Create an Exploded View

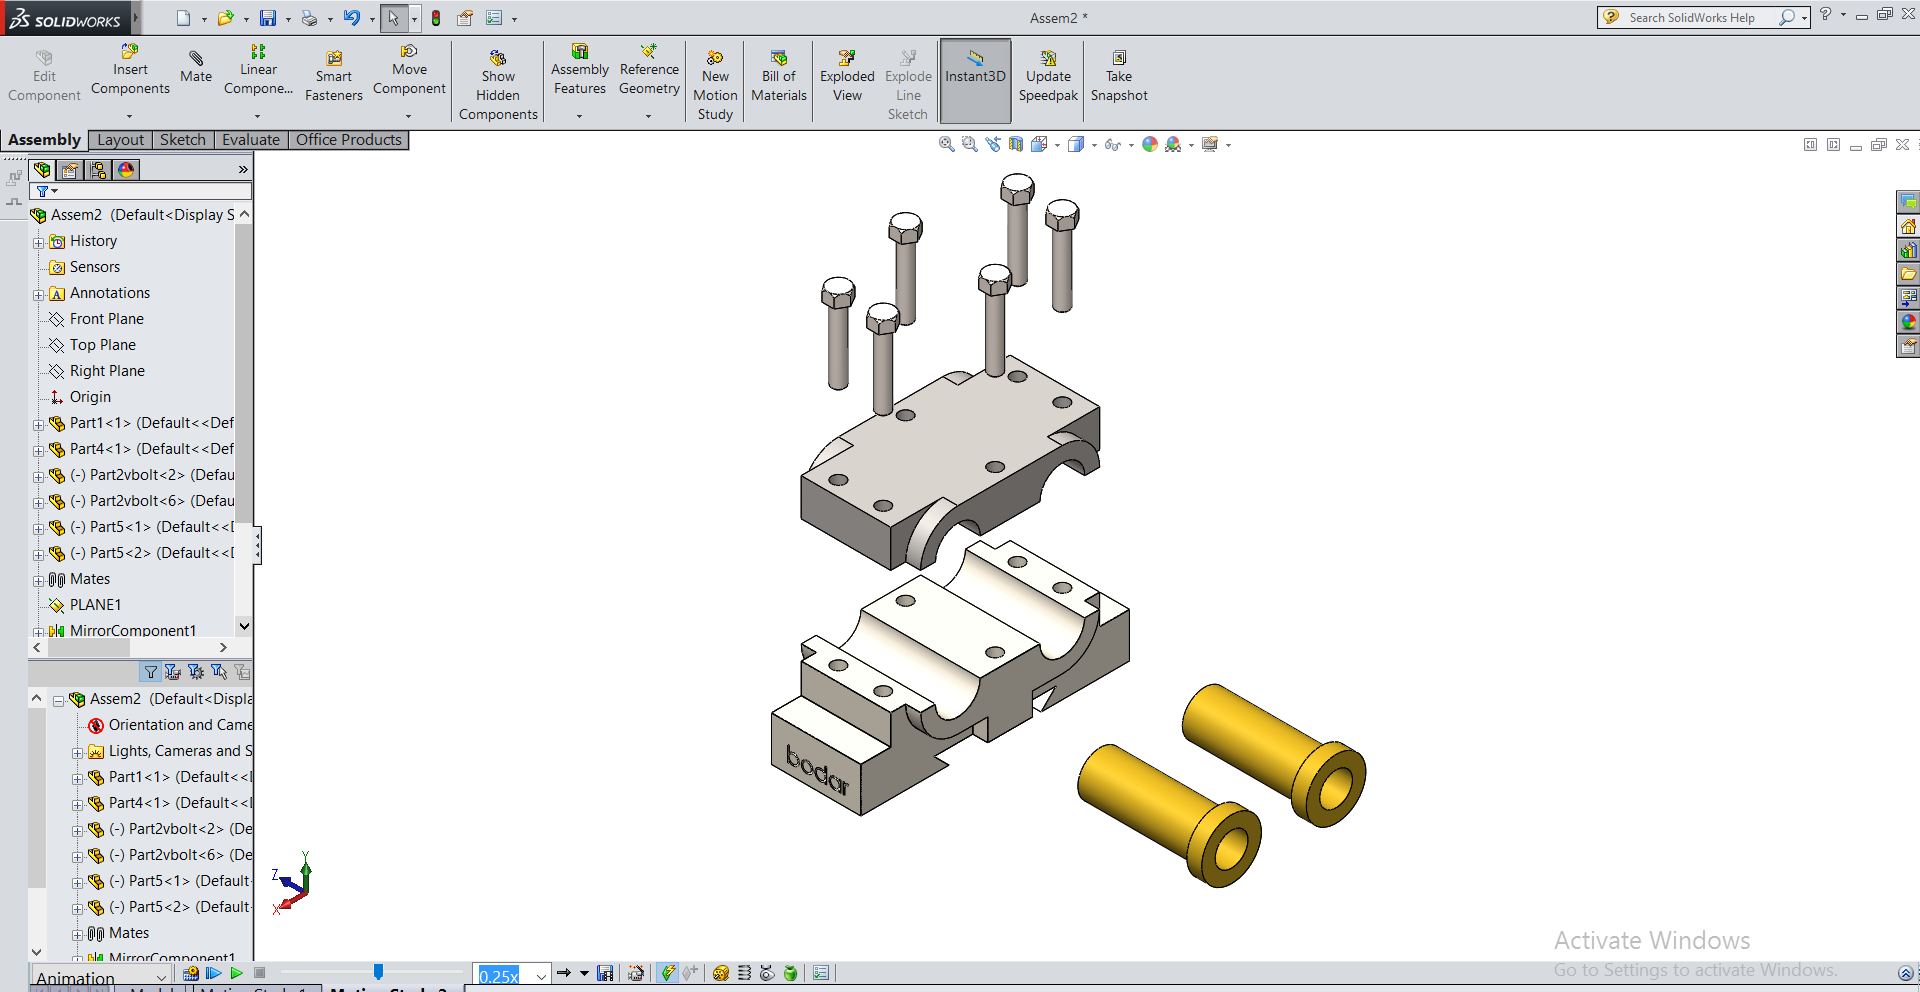tap(847, 76)
